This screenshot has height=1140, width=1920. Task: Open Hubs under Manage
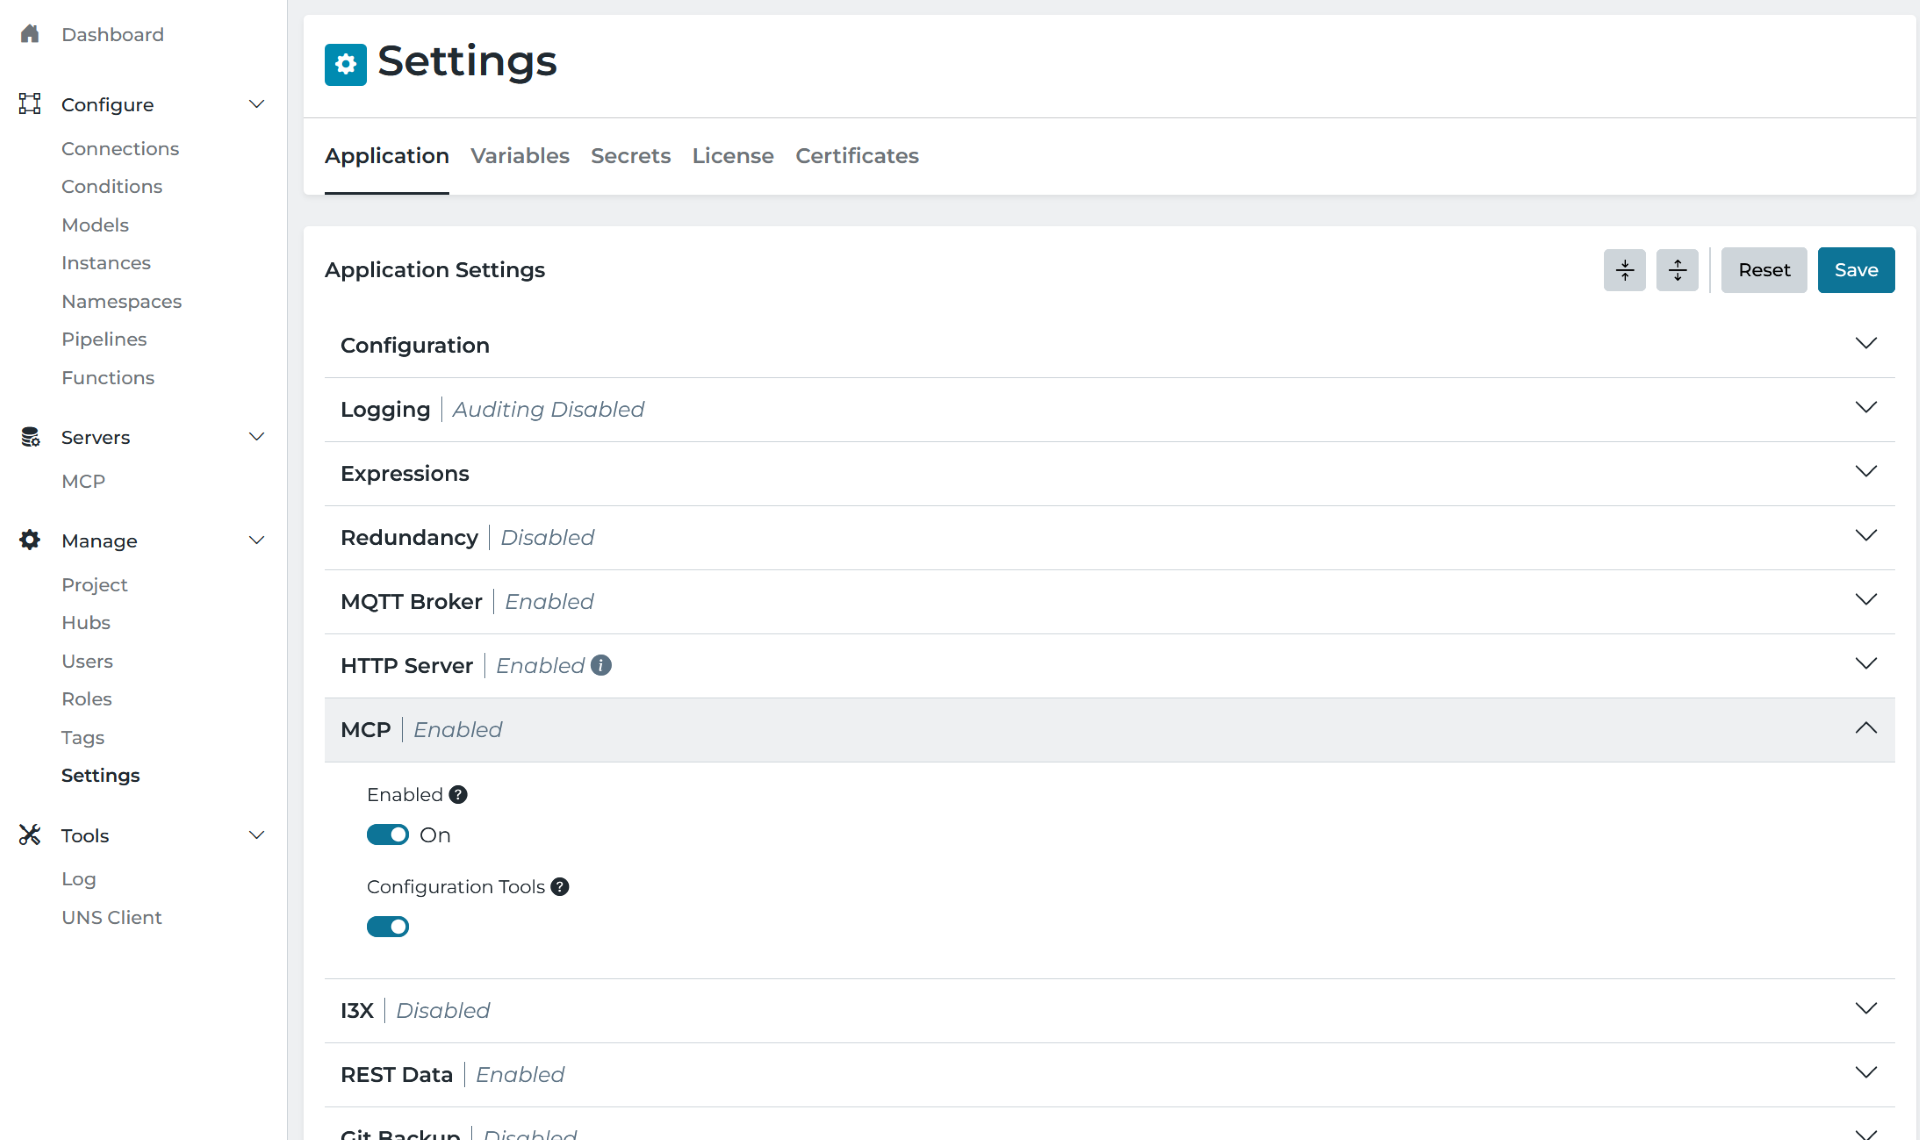coord(86,623)
